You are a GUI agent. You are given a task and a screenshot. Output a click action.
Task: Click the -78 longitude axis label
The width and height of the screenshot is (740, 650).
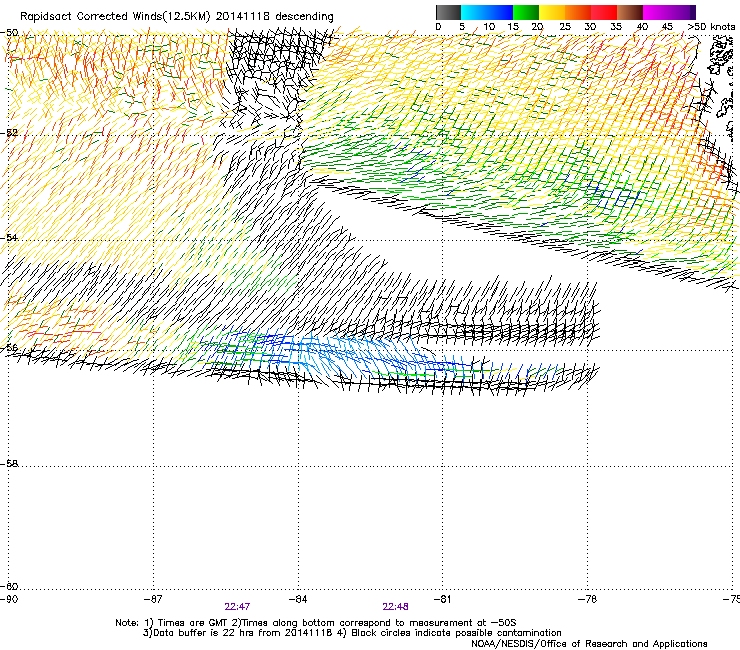588,599
